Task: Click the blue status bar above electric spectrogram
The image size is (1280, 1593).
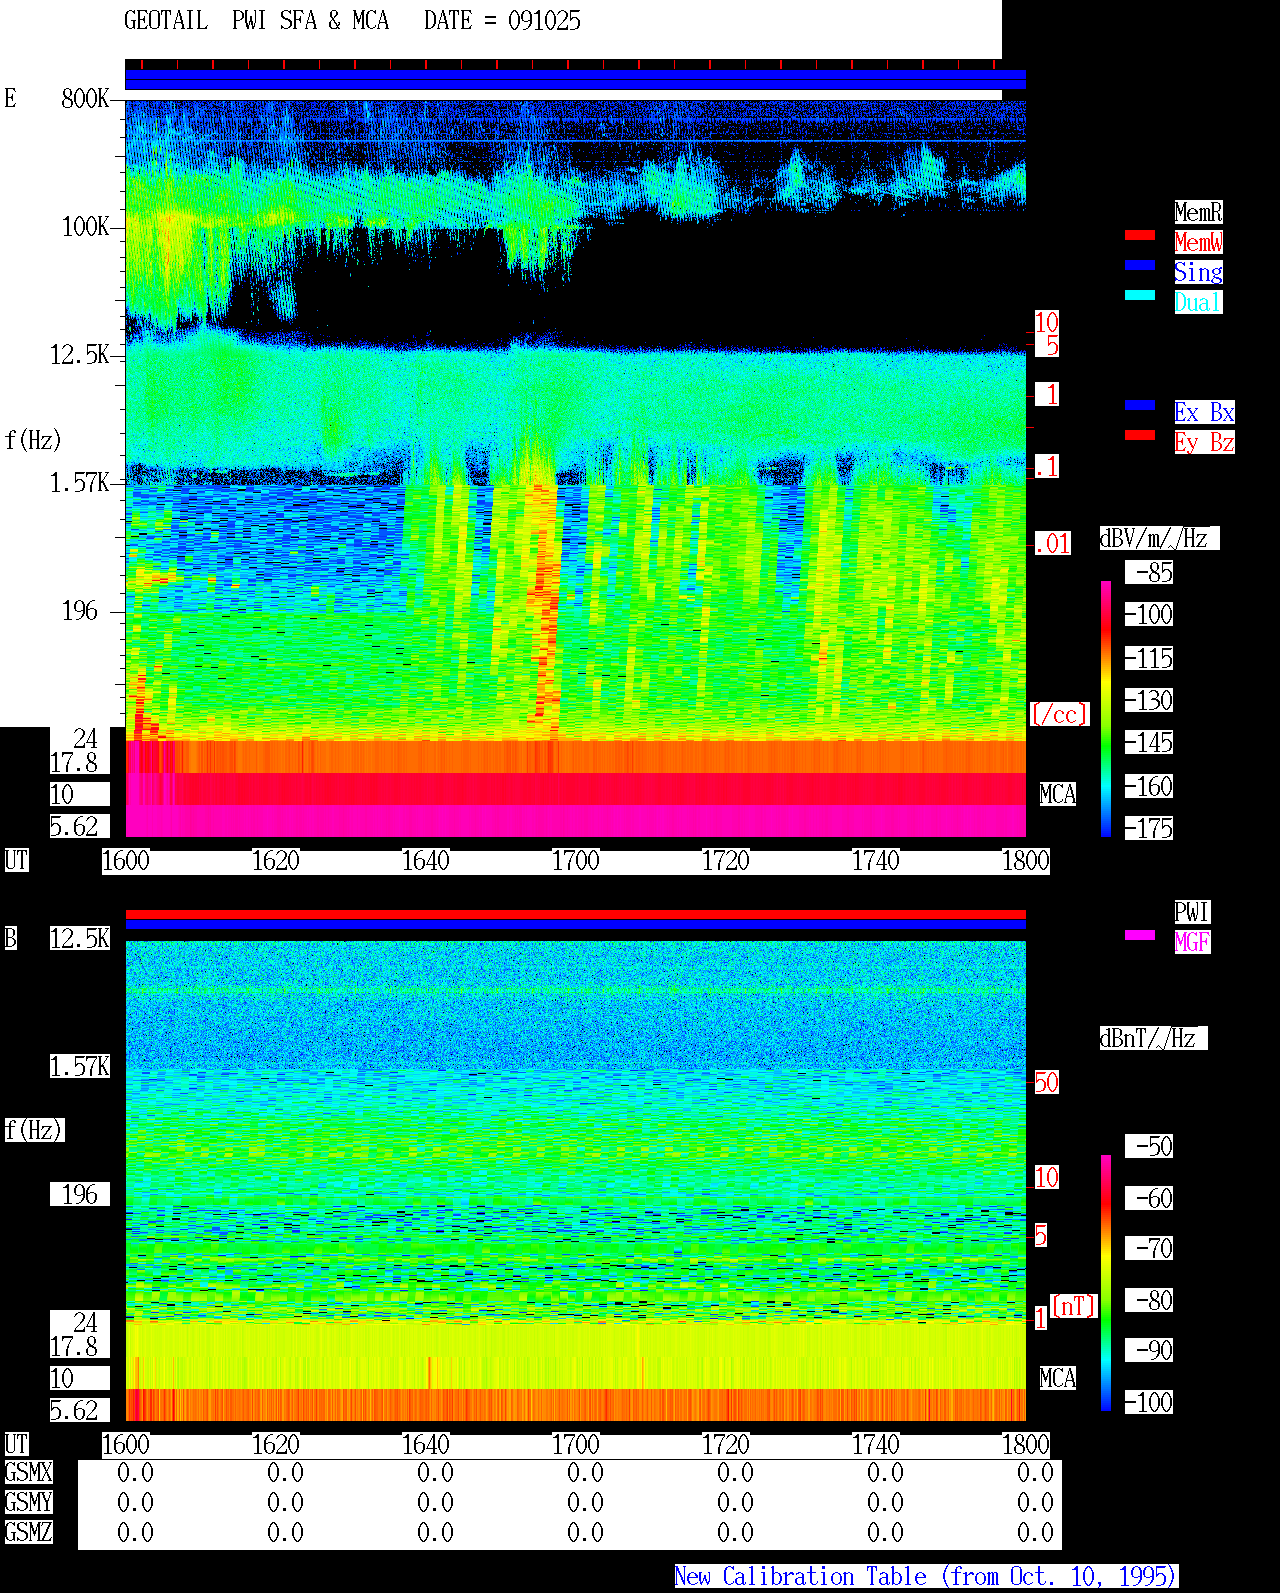Action: click(575, 80)
